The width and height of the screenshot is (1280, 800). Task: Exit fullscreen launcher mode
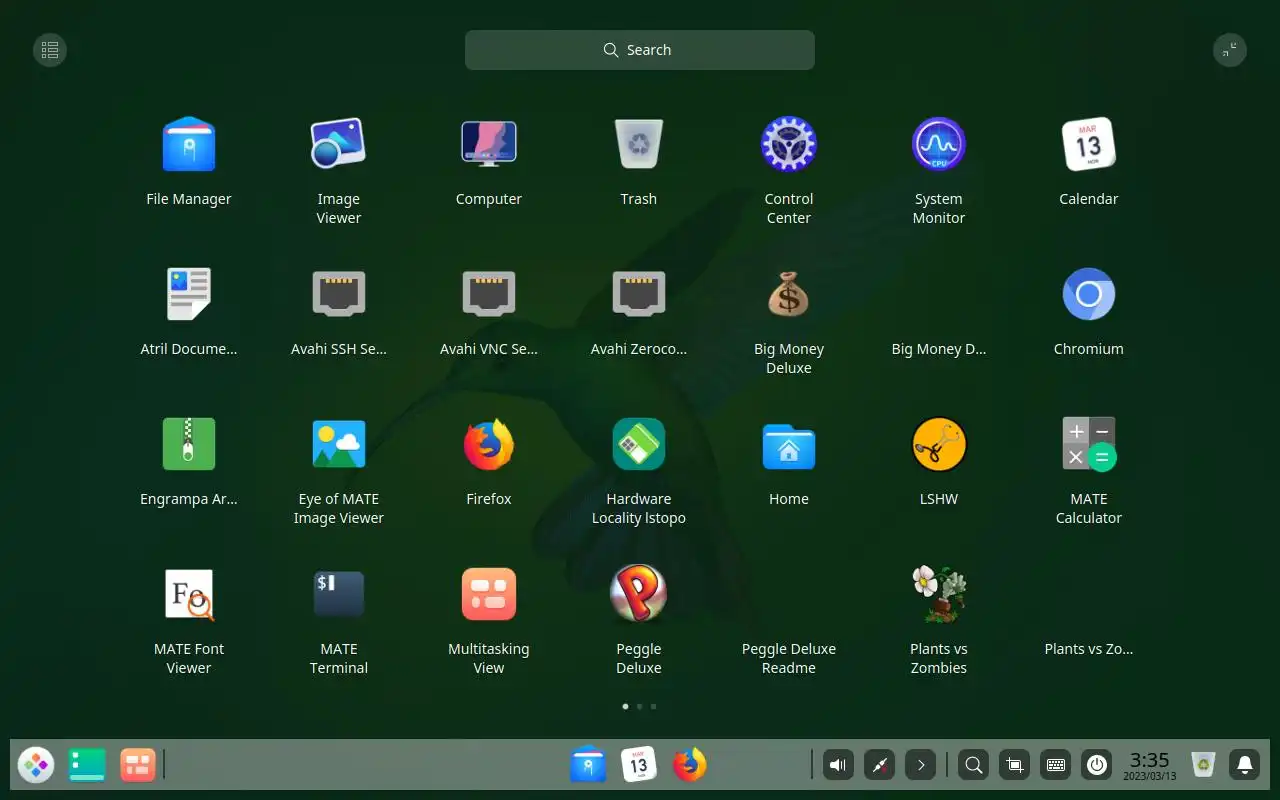point(1230,50)
